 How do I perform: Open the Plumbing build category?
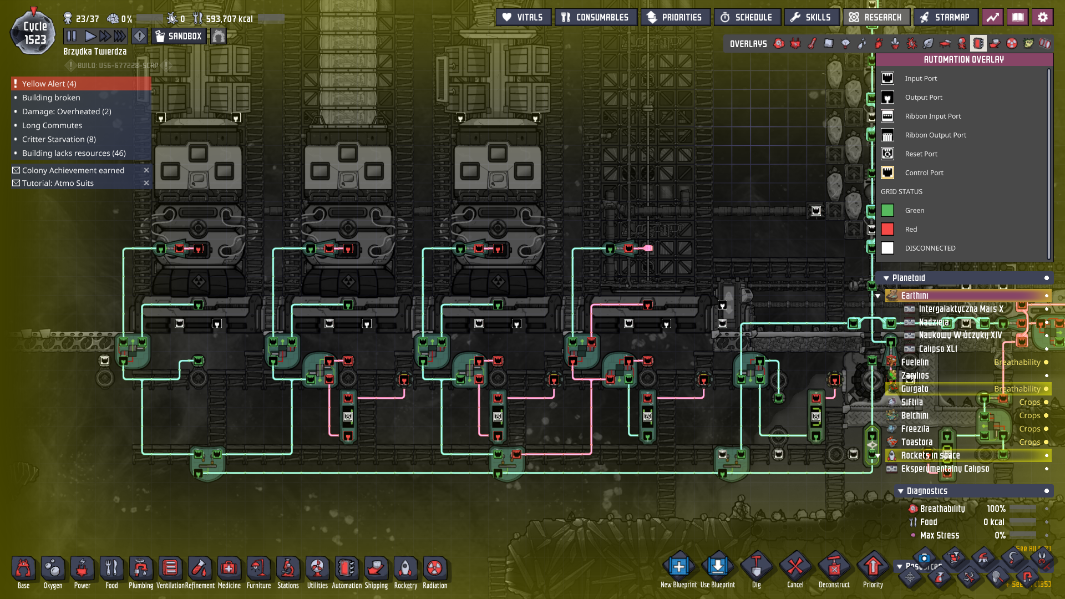[141, 572]
